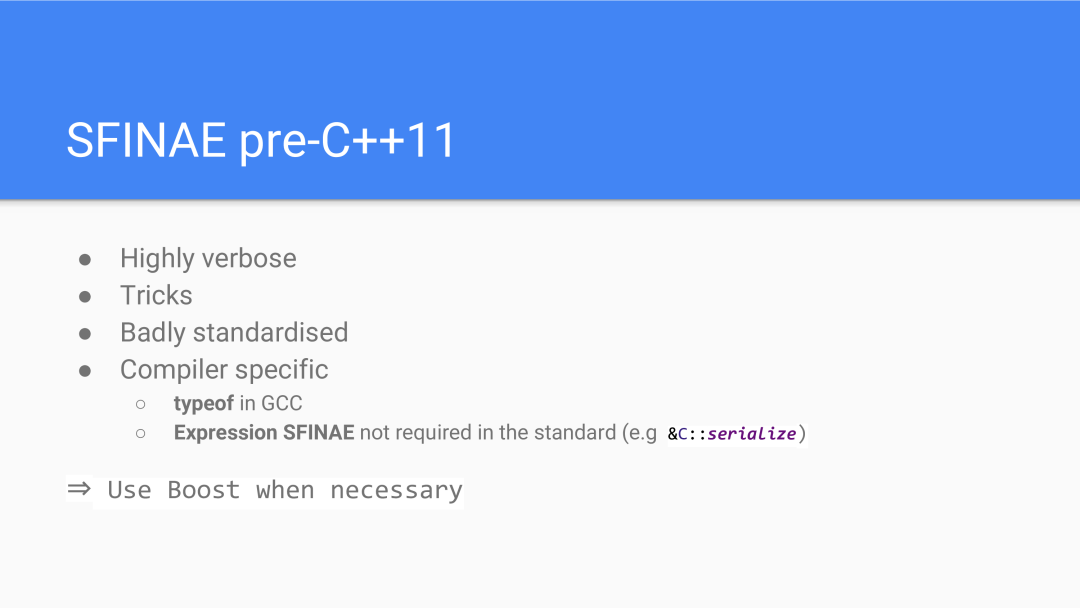Image resolution: width=1080 pixels, height=608 pixels.
Task: Click the bullet dot beside "Tricks"
Action: [85, 296]
